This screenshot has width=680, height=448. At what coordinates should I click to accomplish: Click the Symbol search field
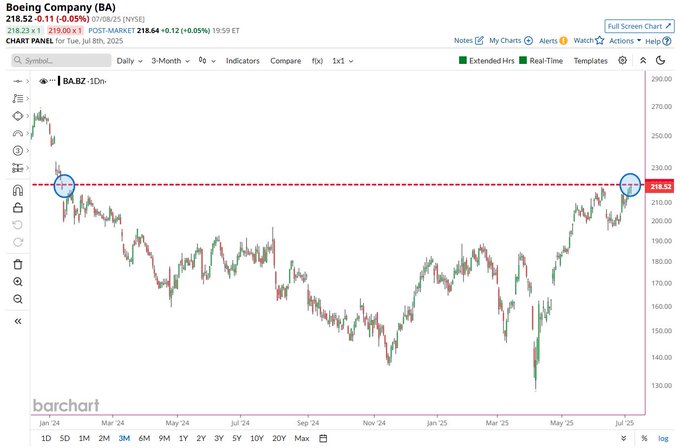tap(61, 60)
